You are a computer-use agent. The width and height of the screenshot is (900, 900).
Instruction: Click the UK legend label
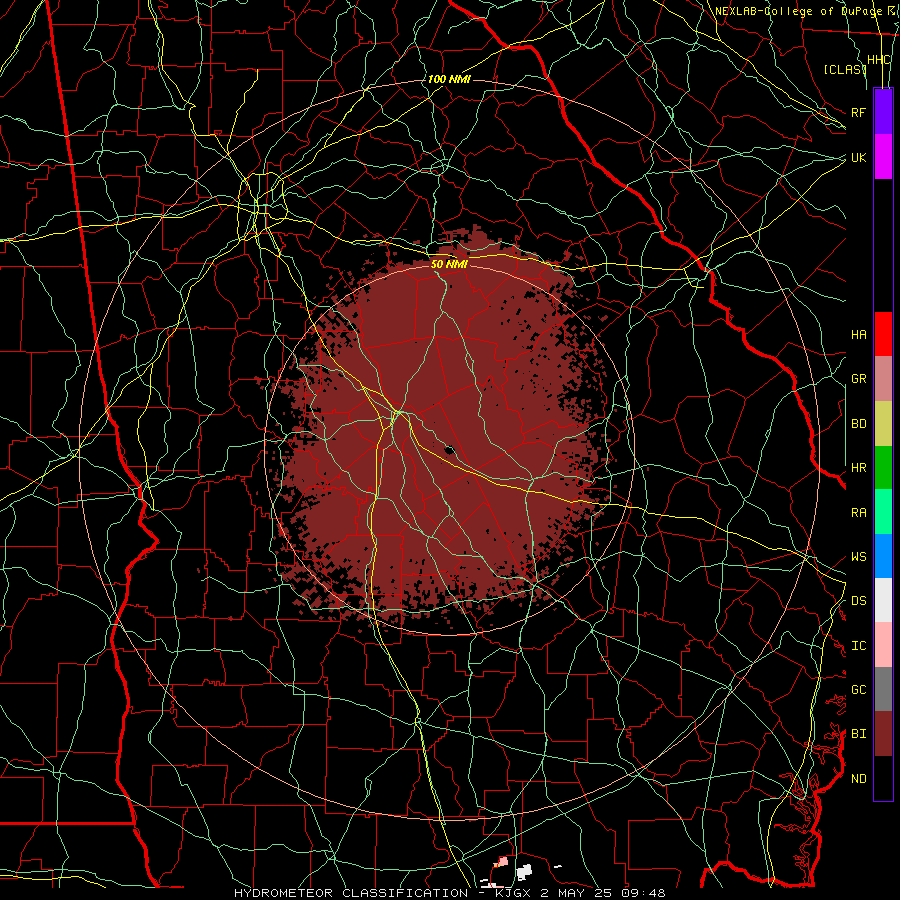pyautogui.click(x=858, y=157)
